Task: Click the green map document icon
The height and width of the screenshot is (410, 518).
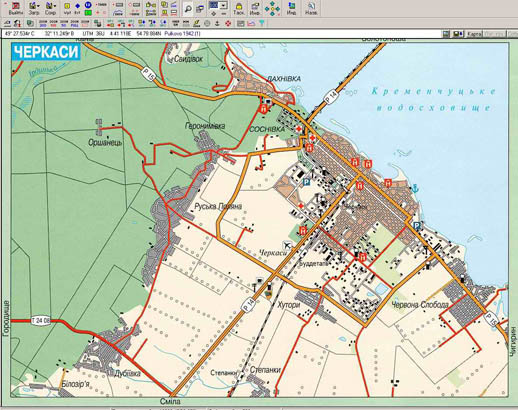Action: click(30, 23)
